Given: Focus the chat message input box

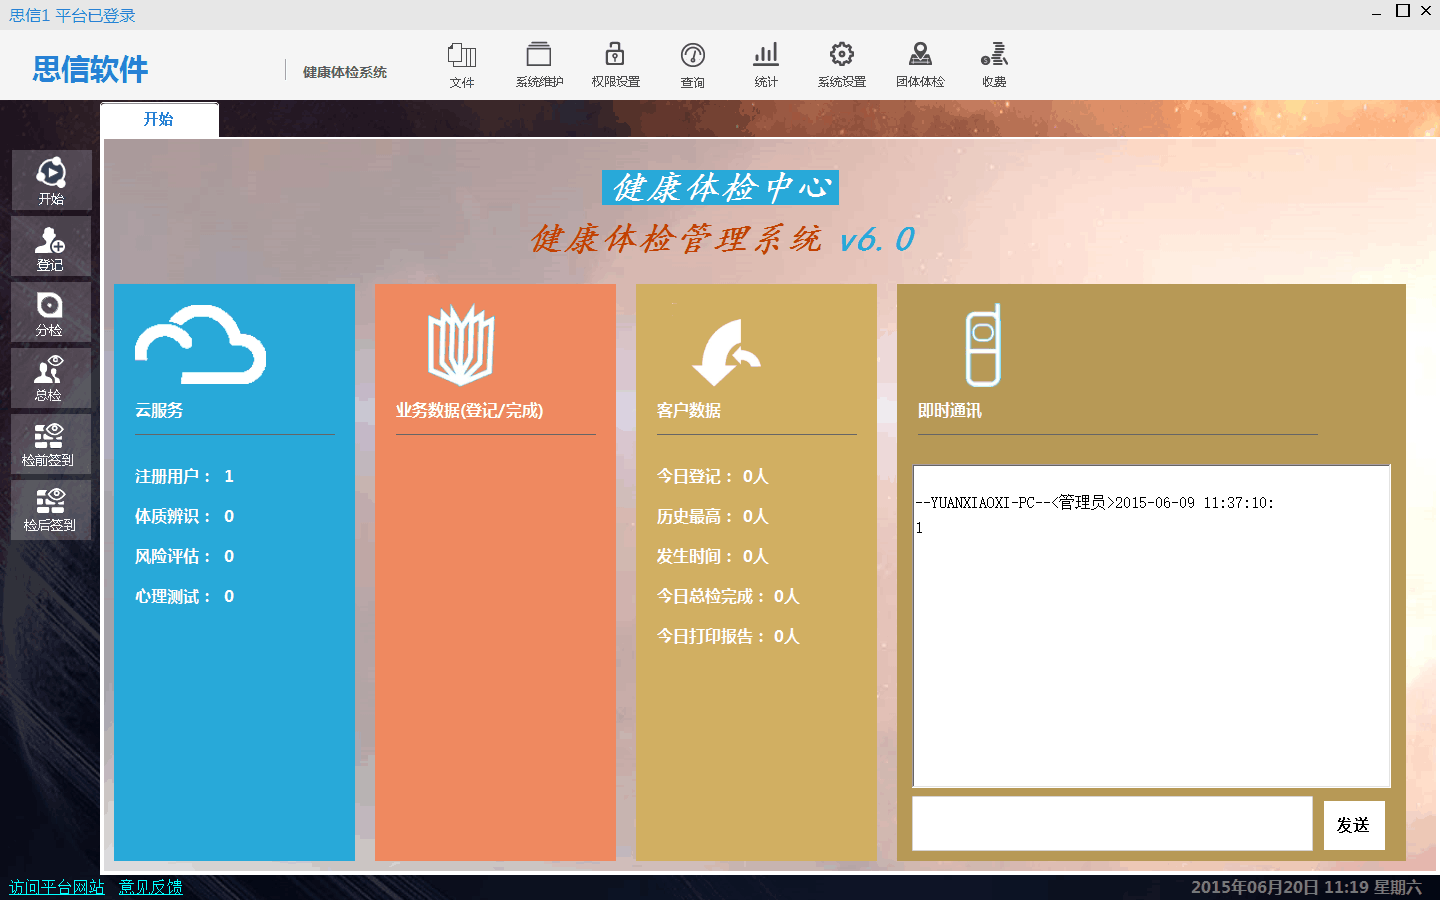Looking at the screenshot, I should click(x=1111, y=824).
